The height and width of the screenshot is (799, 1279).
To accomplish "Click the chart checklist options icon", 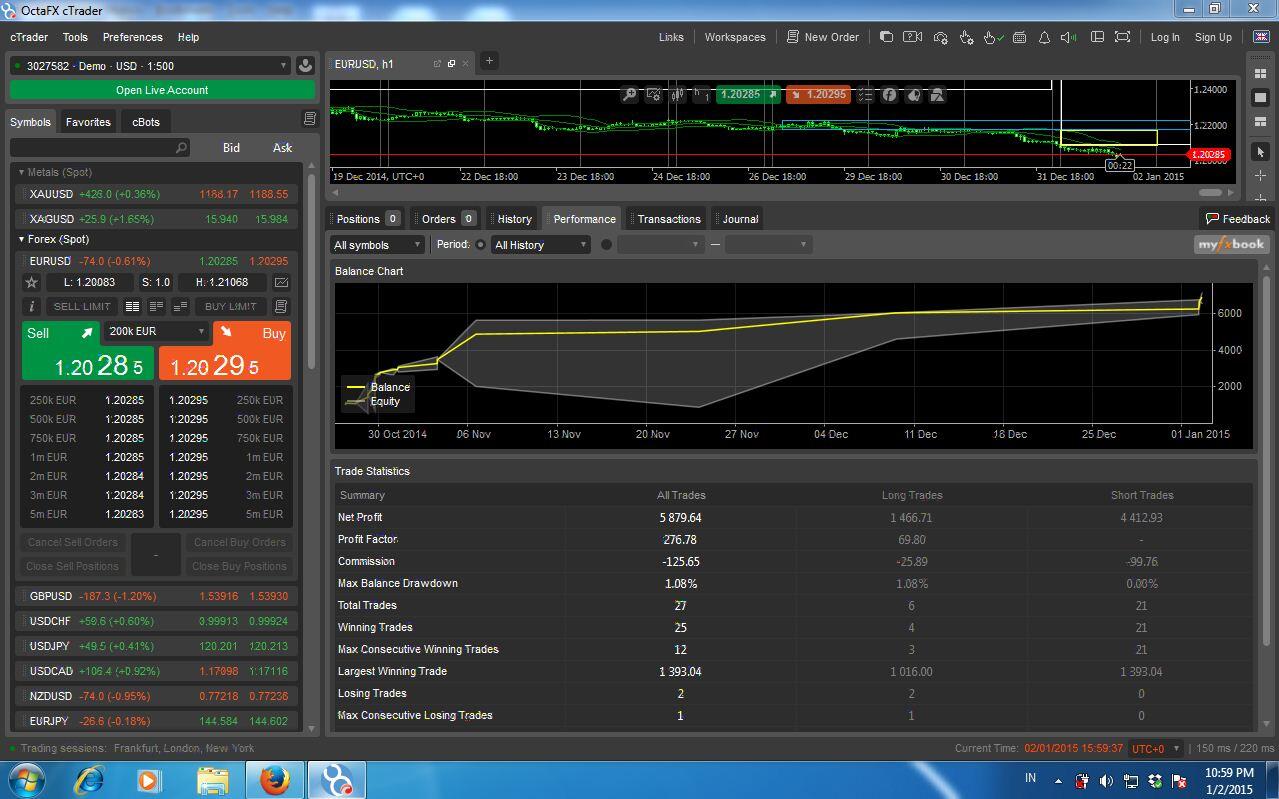I will 864,95.
